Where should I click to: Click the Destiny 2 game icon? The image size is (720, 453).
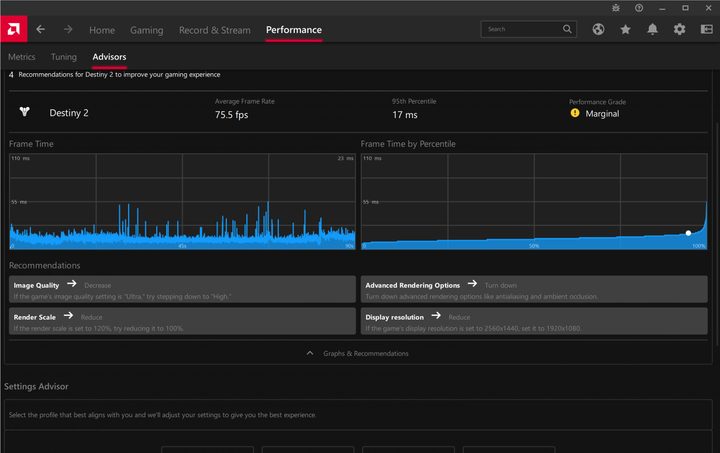click(x=24, y=112)
